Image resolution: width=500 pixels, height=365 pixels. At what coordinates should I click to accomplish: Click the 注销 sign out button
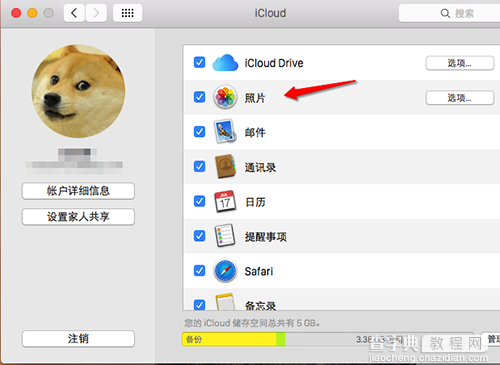point(78,339)
